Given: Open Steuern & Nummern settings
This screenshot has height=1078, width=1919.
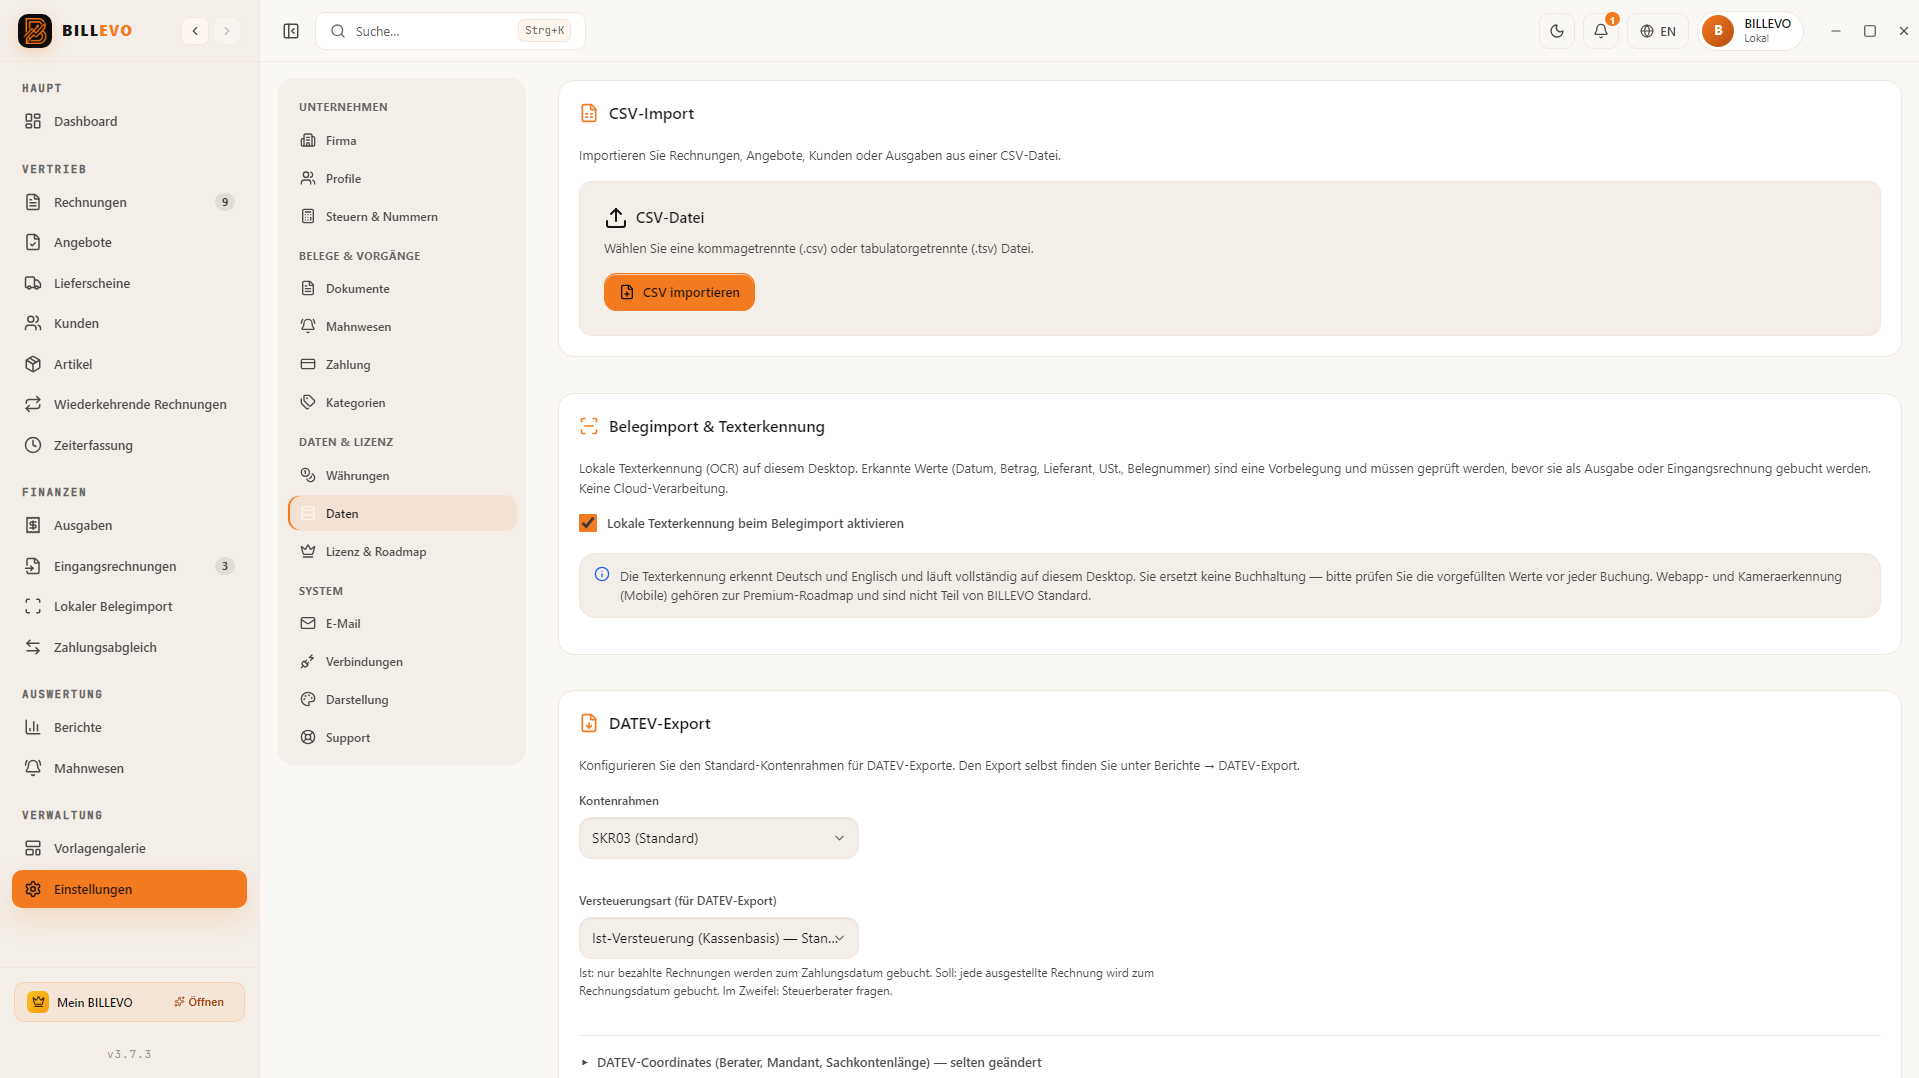Looking at the screenshot, I should [402, 217].
